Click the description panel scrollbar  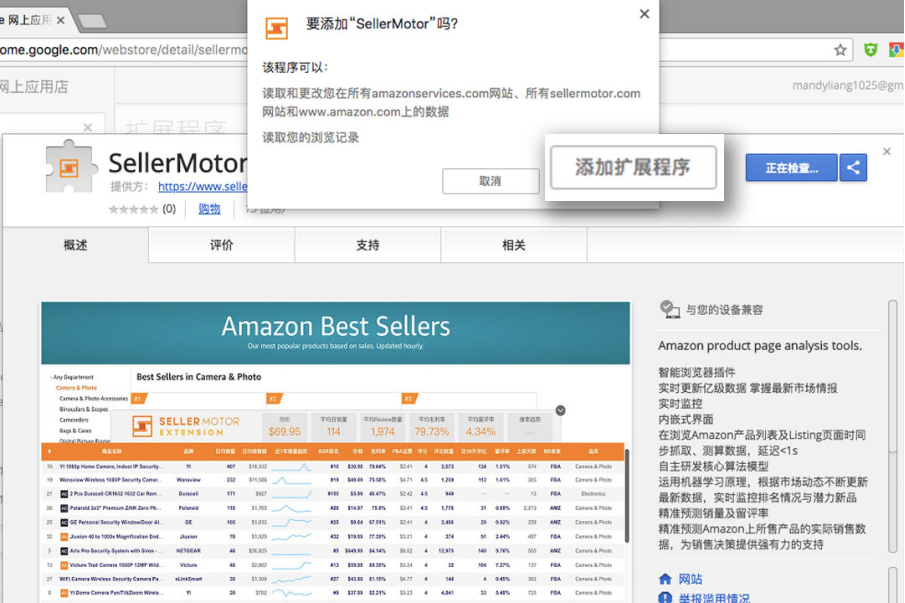(892, 426)
